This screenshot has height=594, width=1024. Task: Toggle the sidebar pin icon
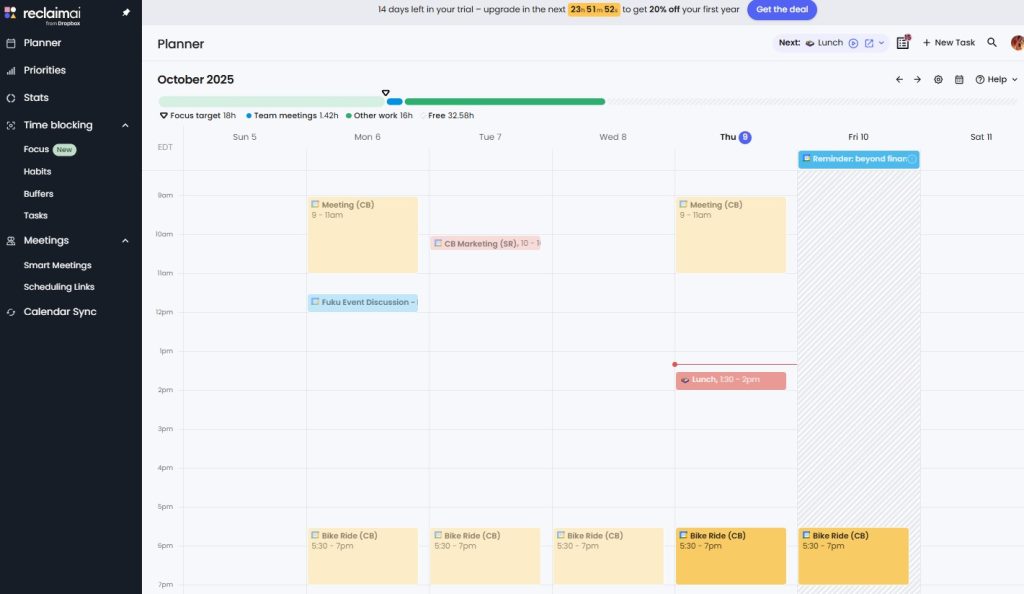(x=126, y=12)
